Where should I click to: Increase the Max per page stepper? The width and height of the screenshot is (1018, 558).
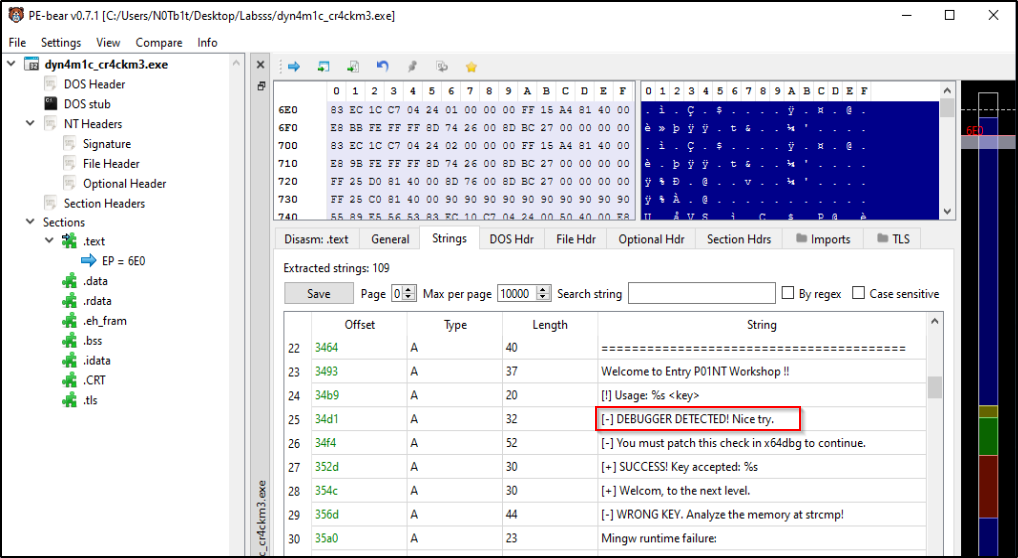point(543,290)
